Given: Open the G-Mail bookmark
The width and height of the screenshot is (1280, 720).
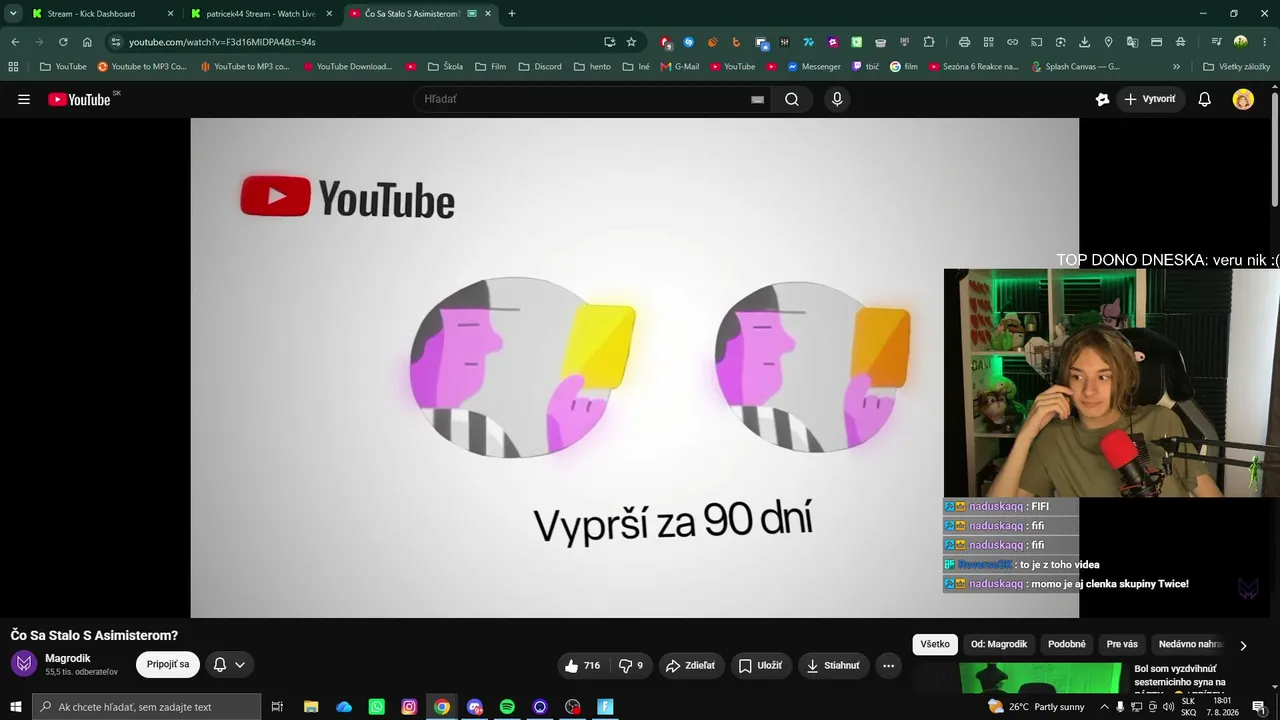Looking at the screenshot, I should [680, 67].
